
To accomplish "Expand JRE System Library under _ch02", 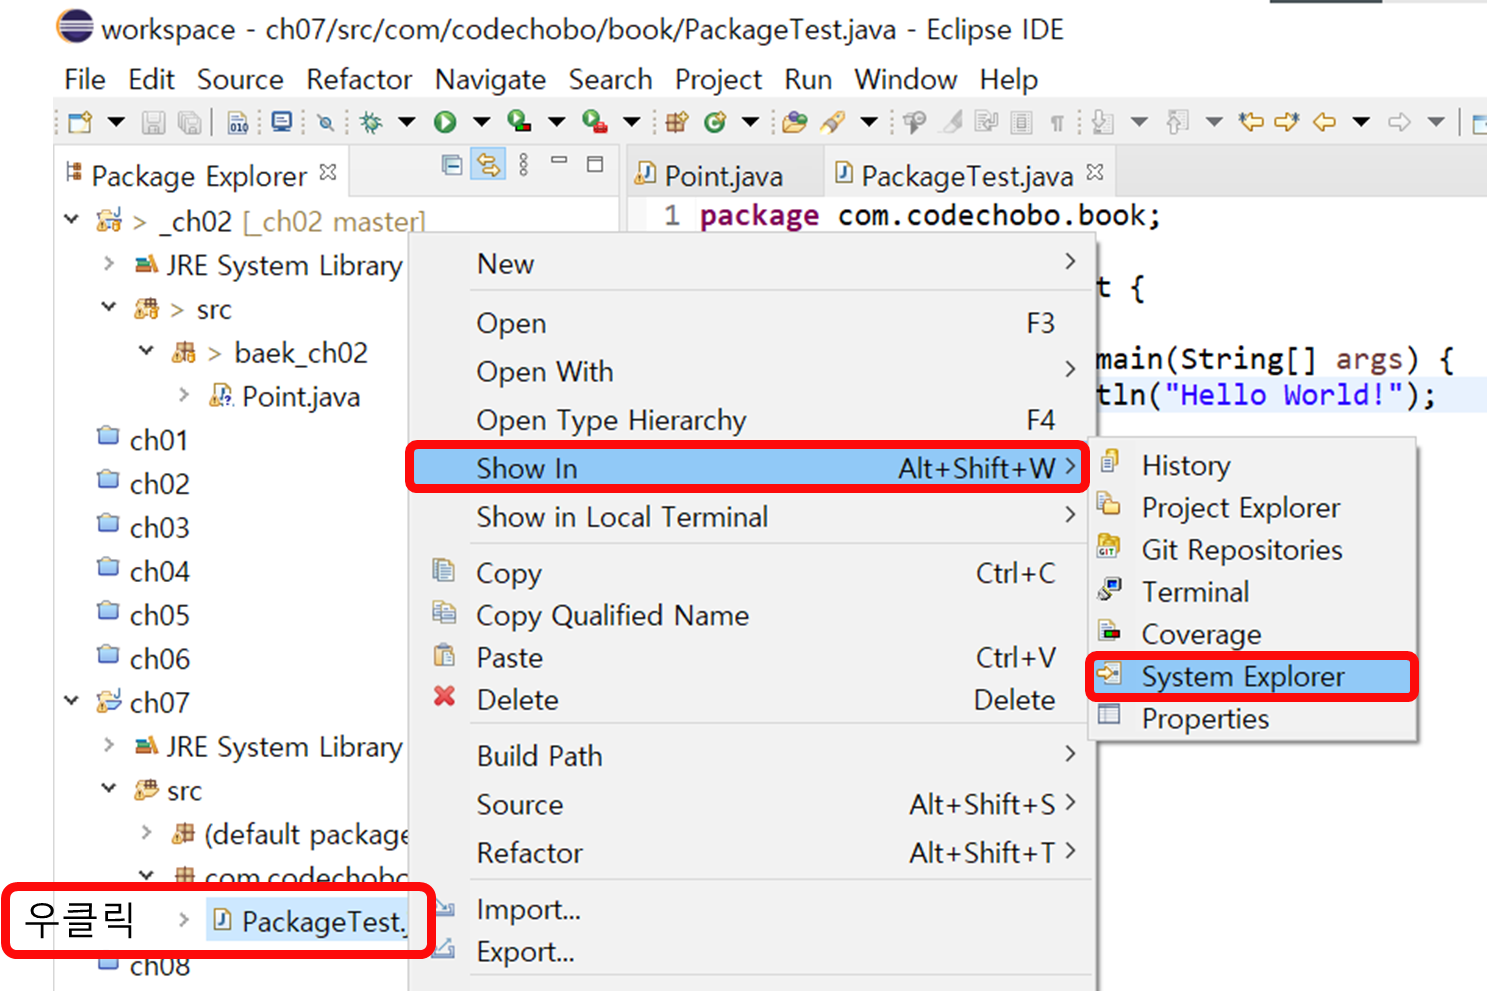I will tap(109, 263).
